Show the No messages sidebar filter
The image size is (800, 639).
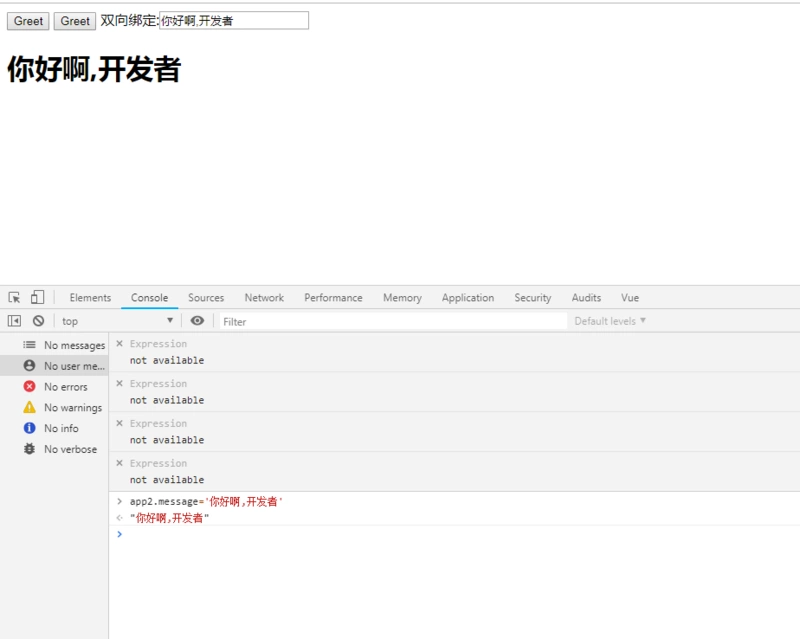click(x=73, y=345)
